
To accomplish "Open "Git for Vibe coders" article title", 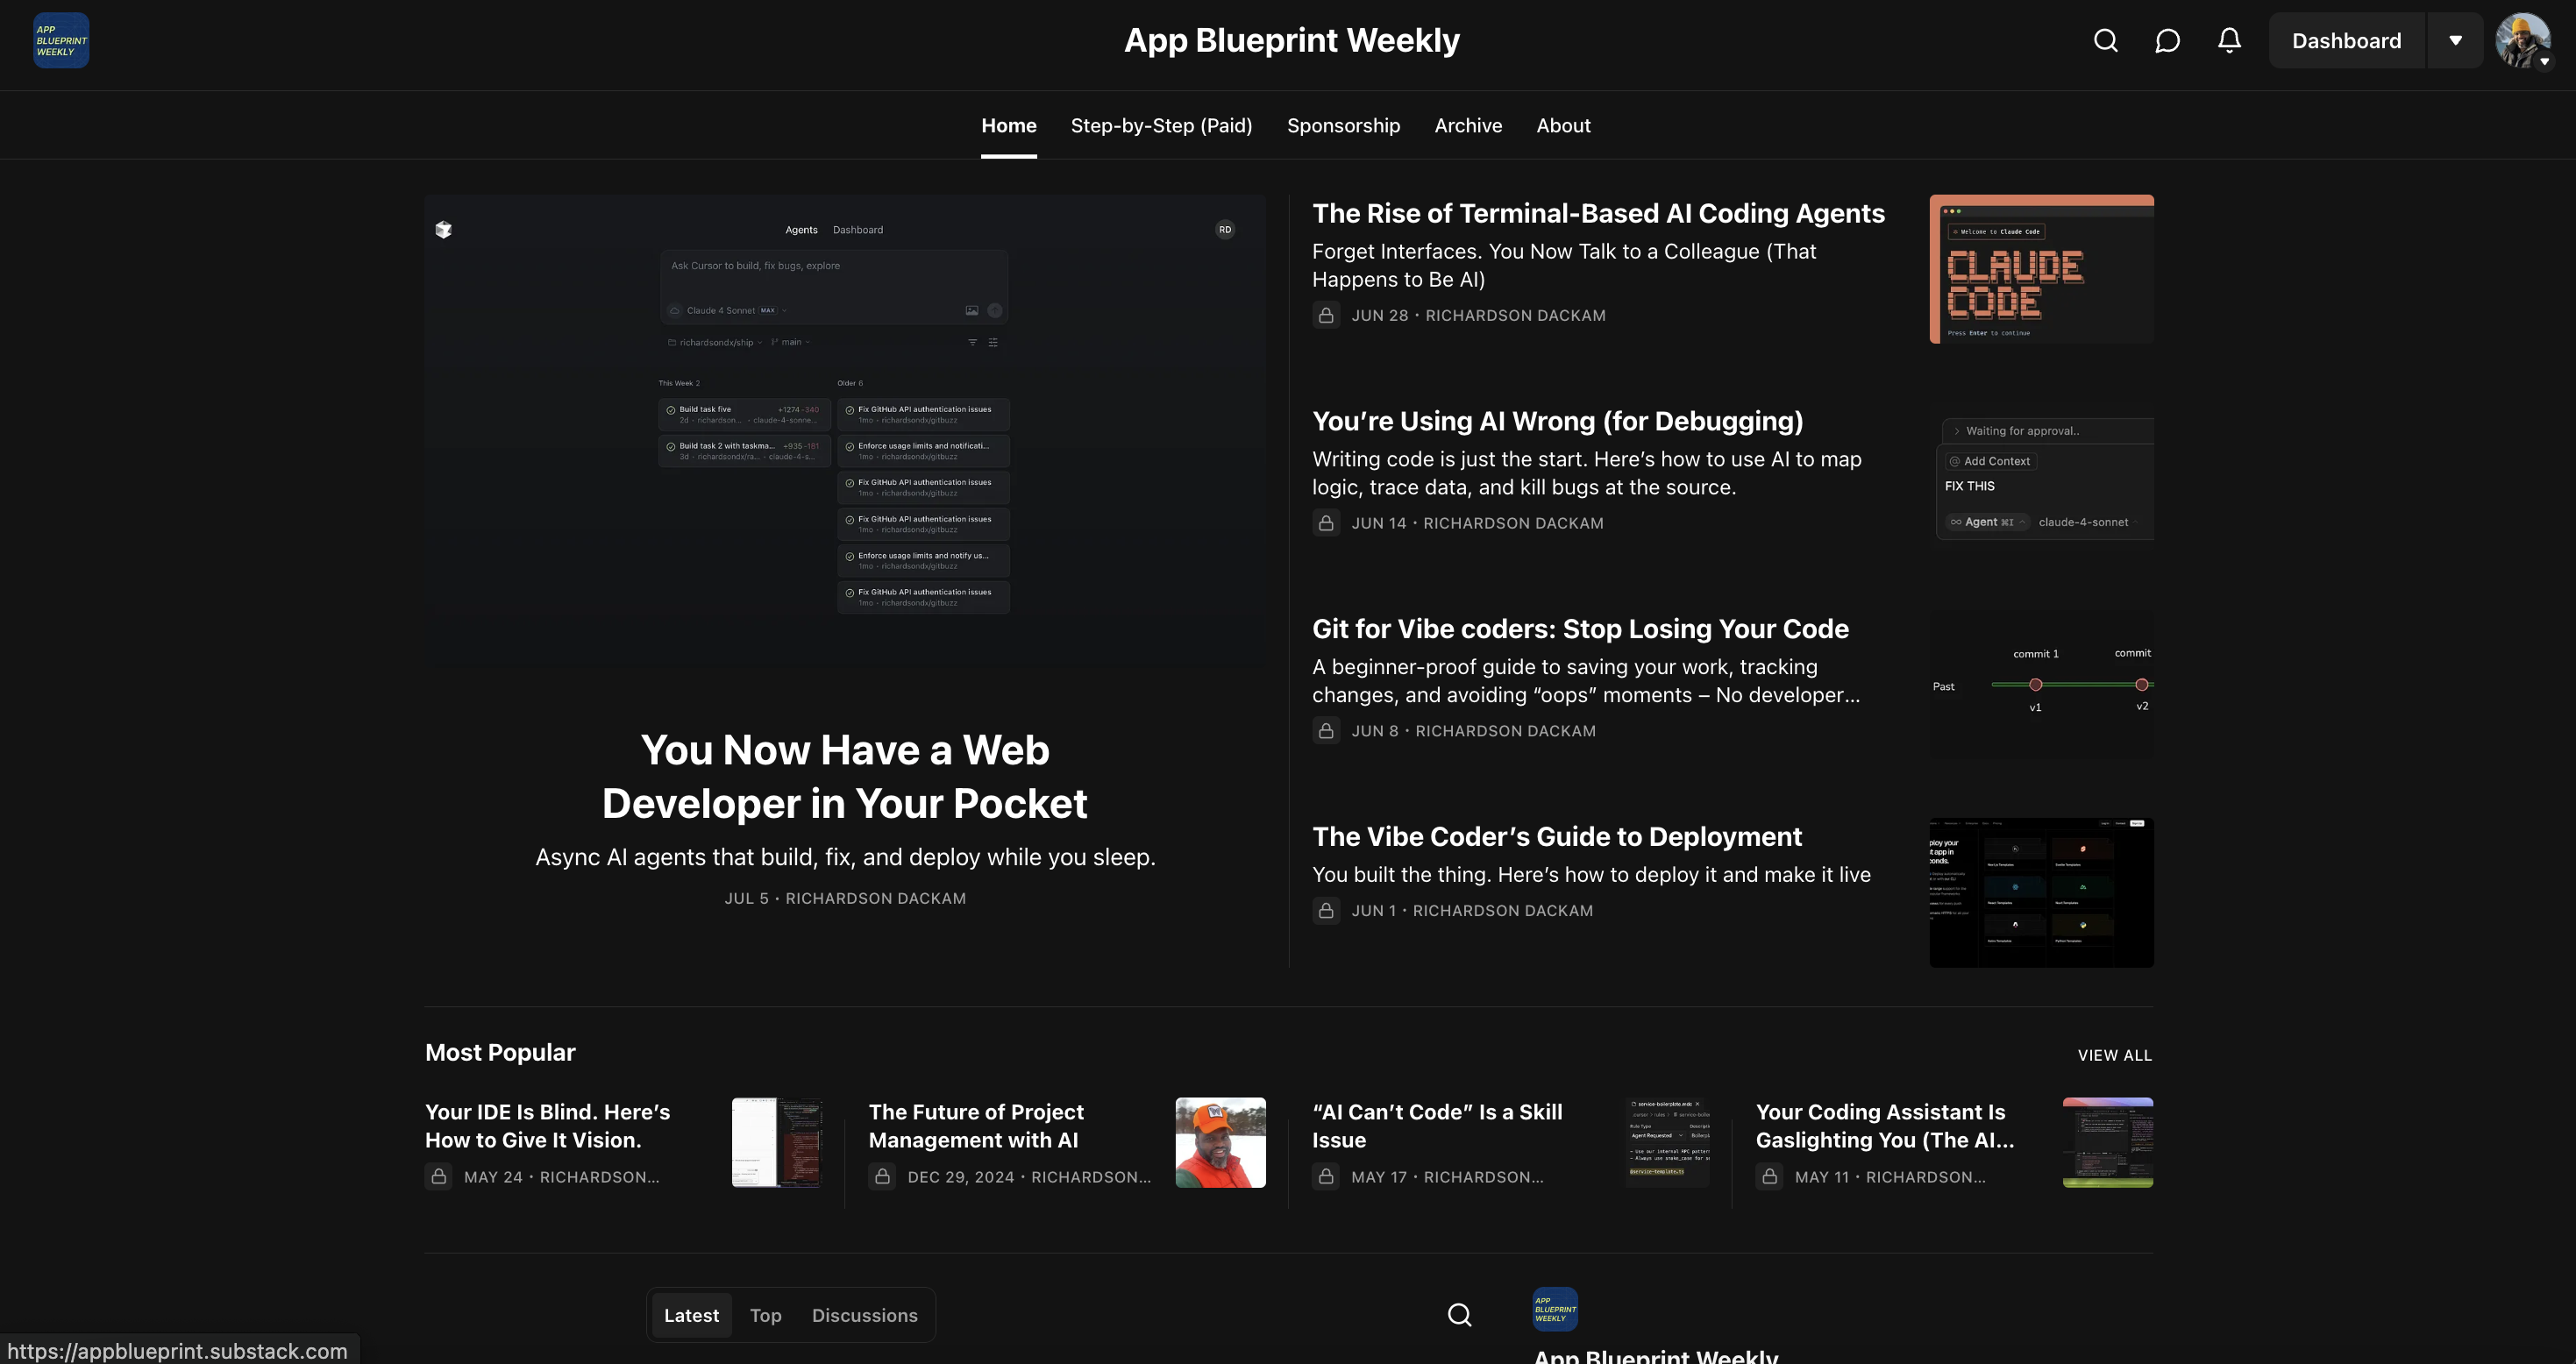I will click(x=1580, y=629).
